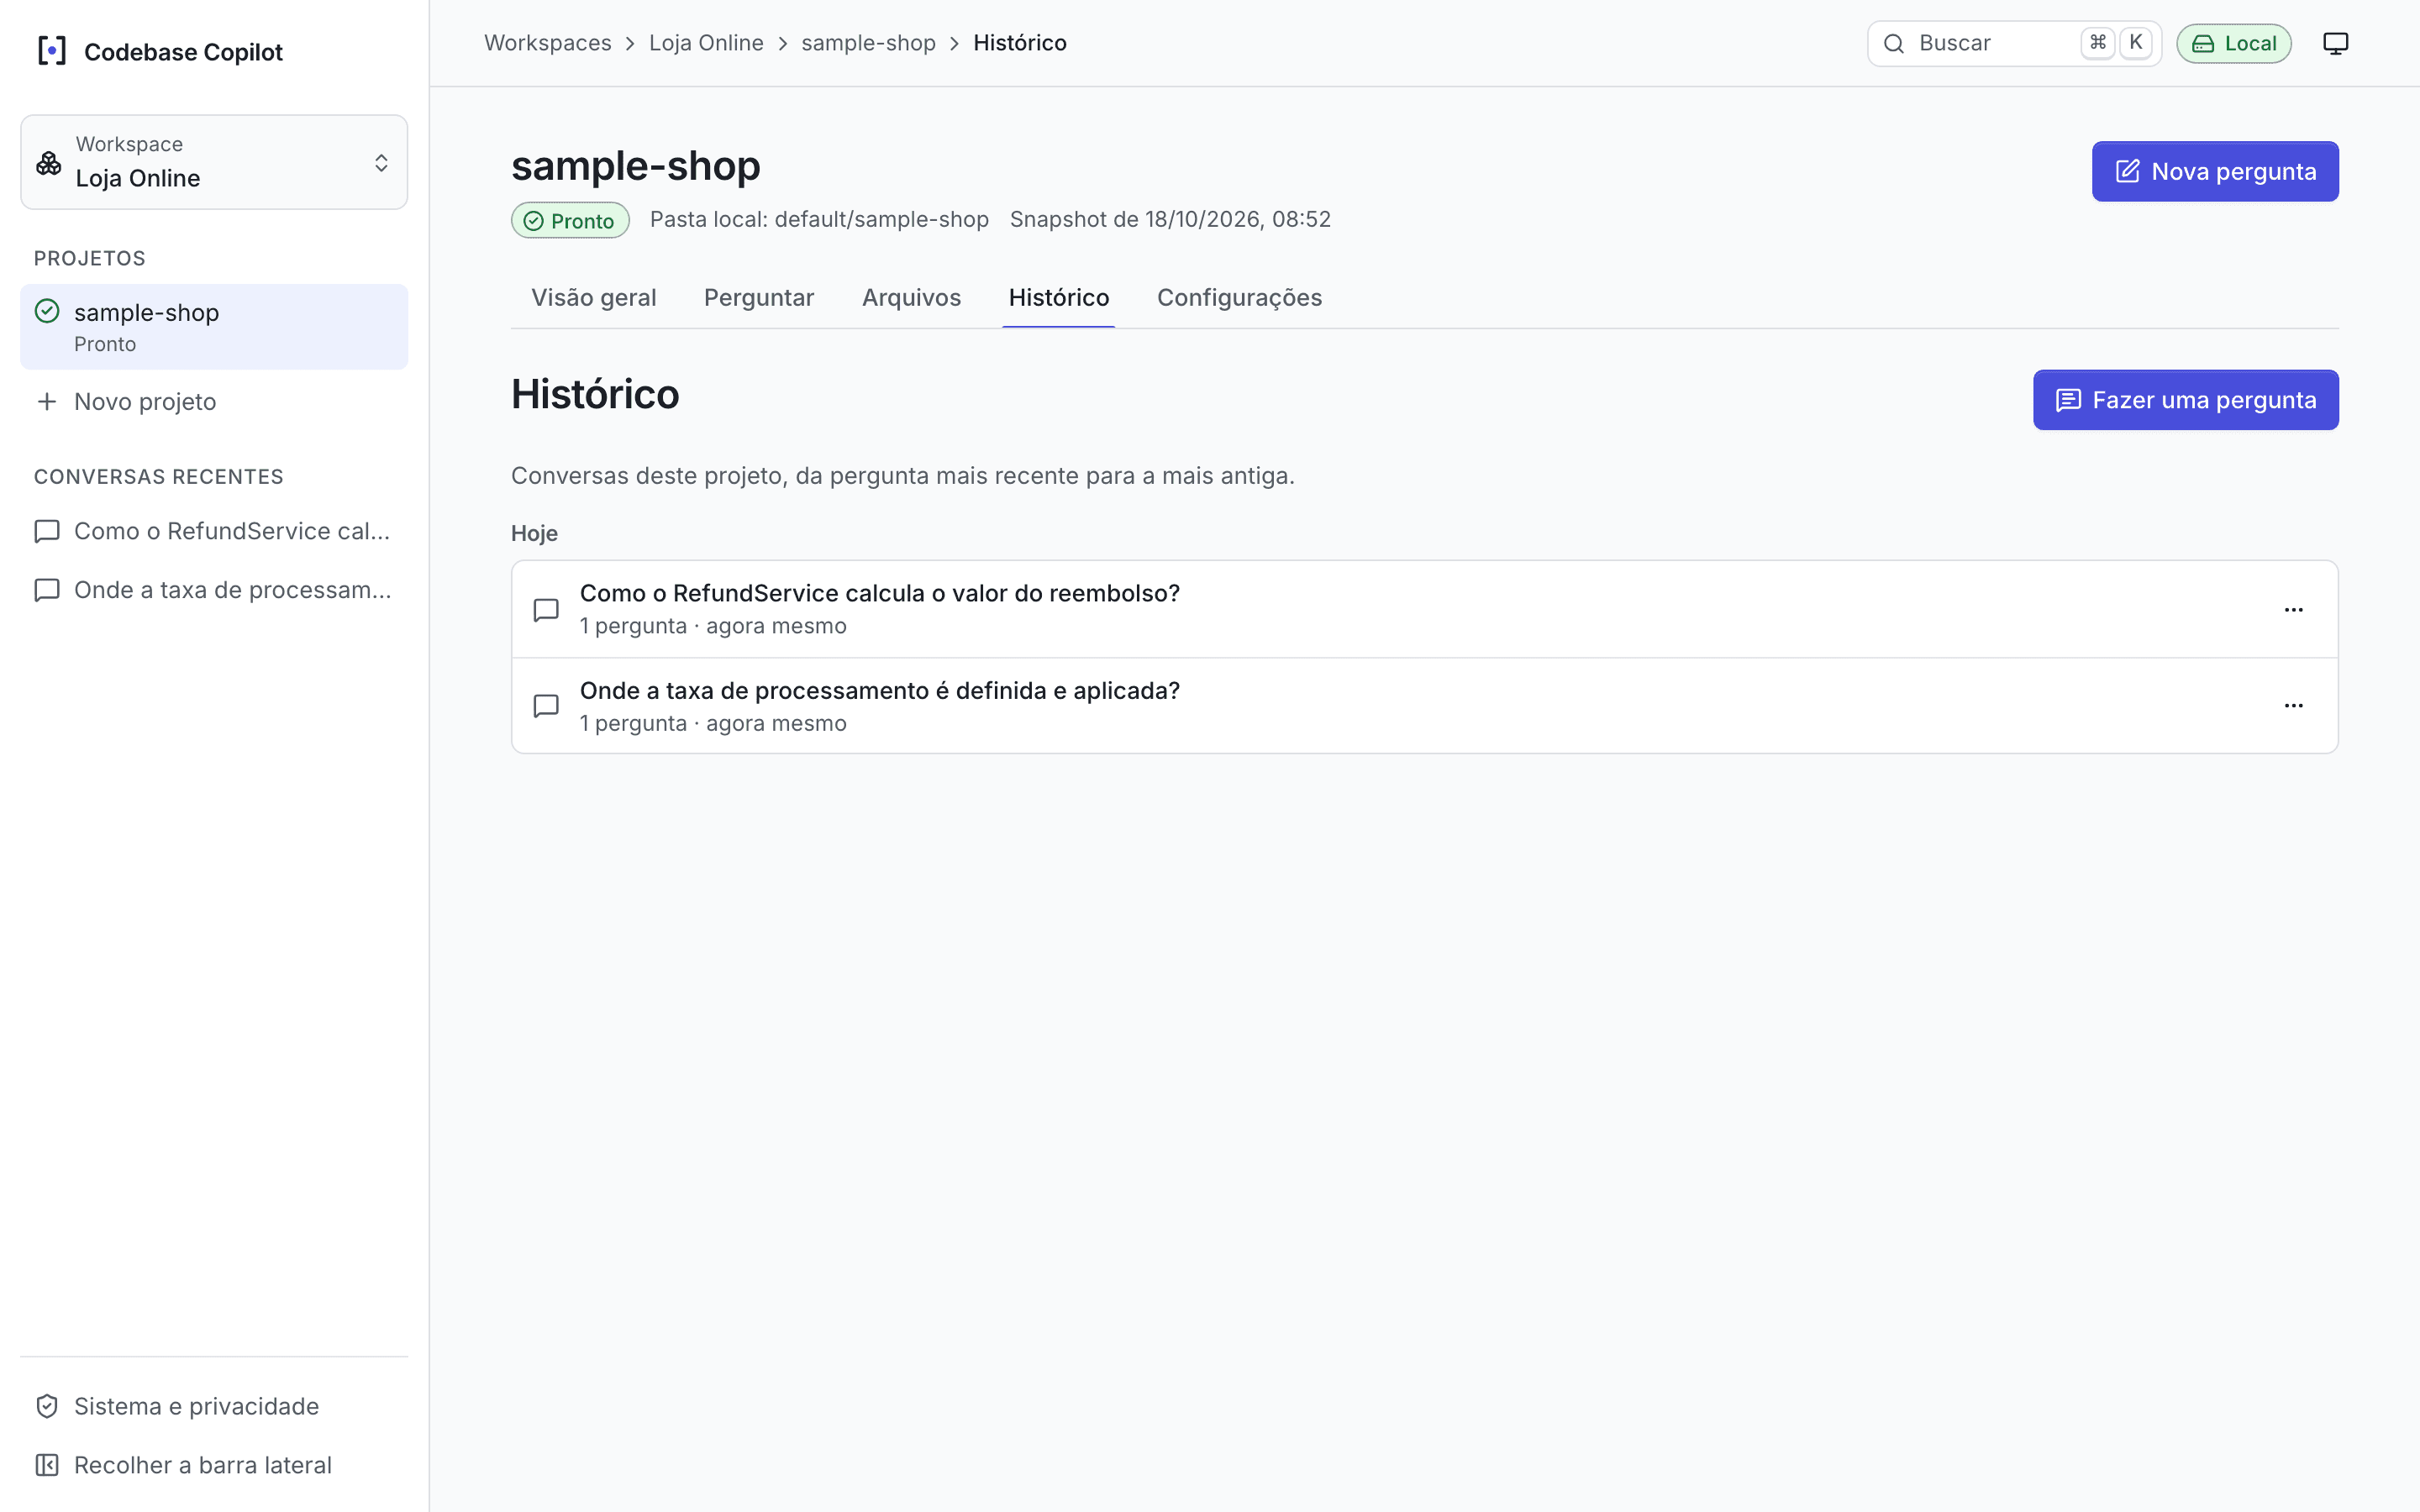Click the Codebase Copilot logo icon
Image resolution: width=2420 pixels, height=1512 pixels.
pyautogui.click(x=52, y=51)
